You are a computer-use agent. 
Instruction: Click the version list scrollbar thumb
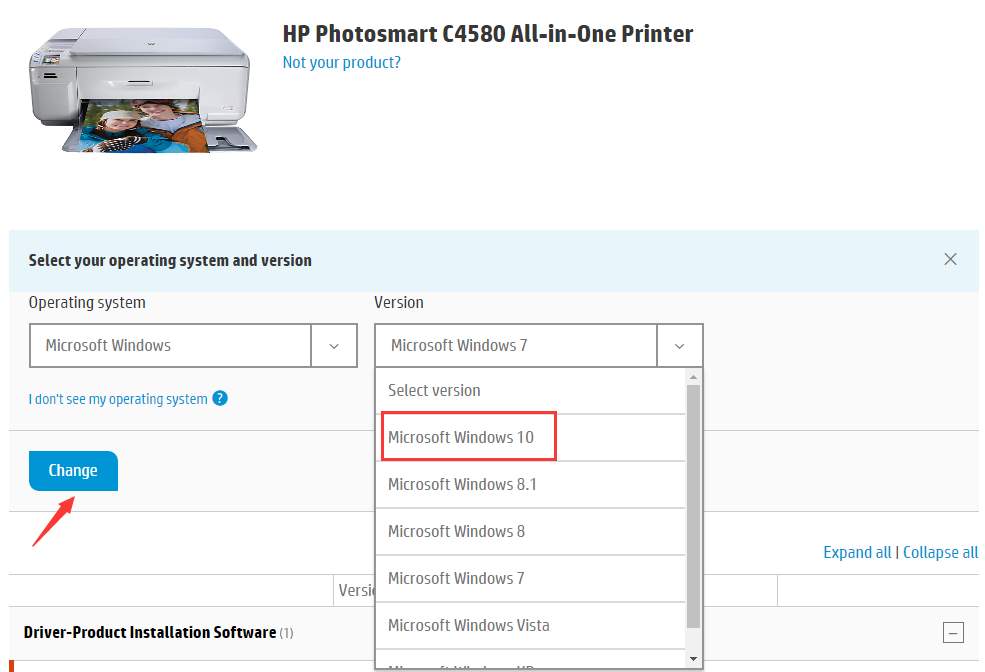[x=694, y=506]
